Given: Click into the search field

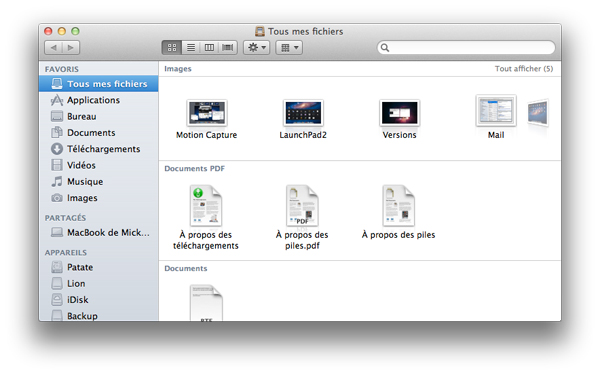Looking at the screenshot, I should coord(466,47).
